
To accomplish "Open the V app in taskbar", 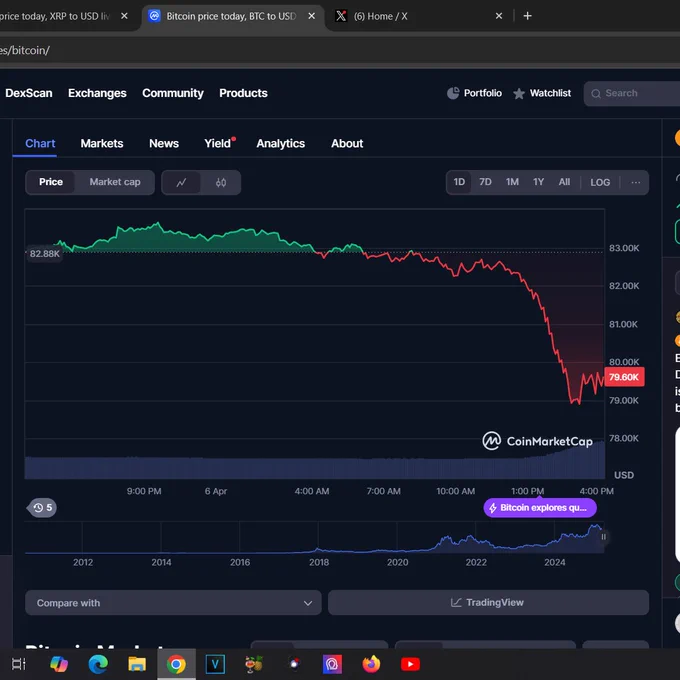I will pyautogui.click(x=215, y=664).
